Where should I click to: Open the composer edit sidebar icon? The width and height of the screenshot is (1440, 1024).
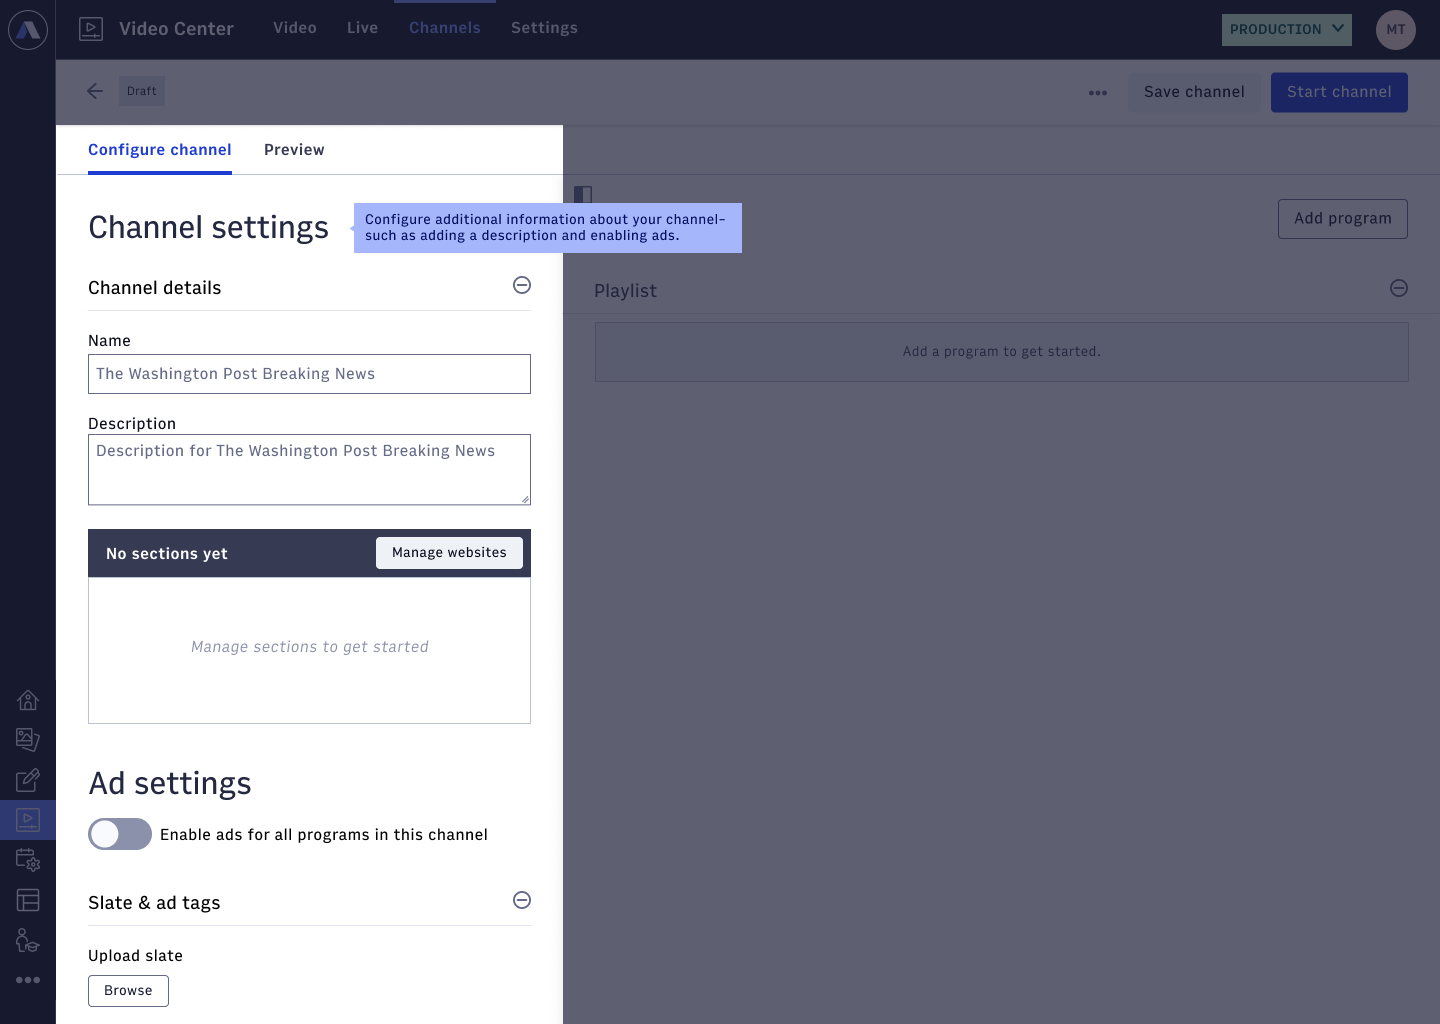point(28,779)
